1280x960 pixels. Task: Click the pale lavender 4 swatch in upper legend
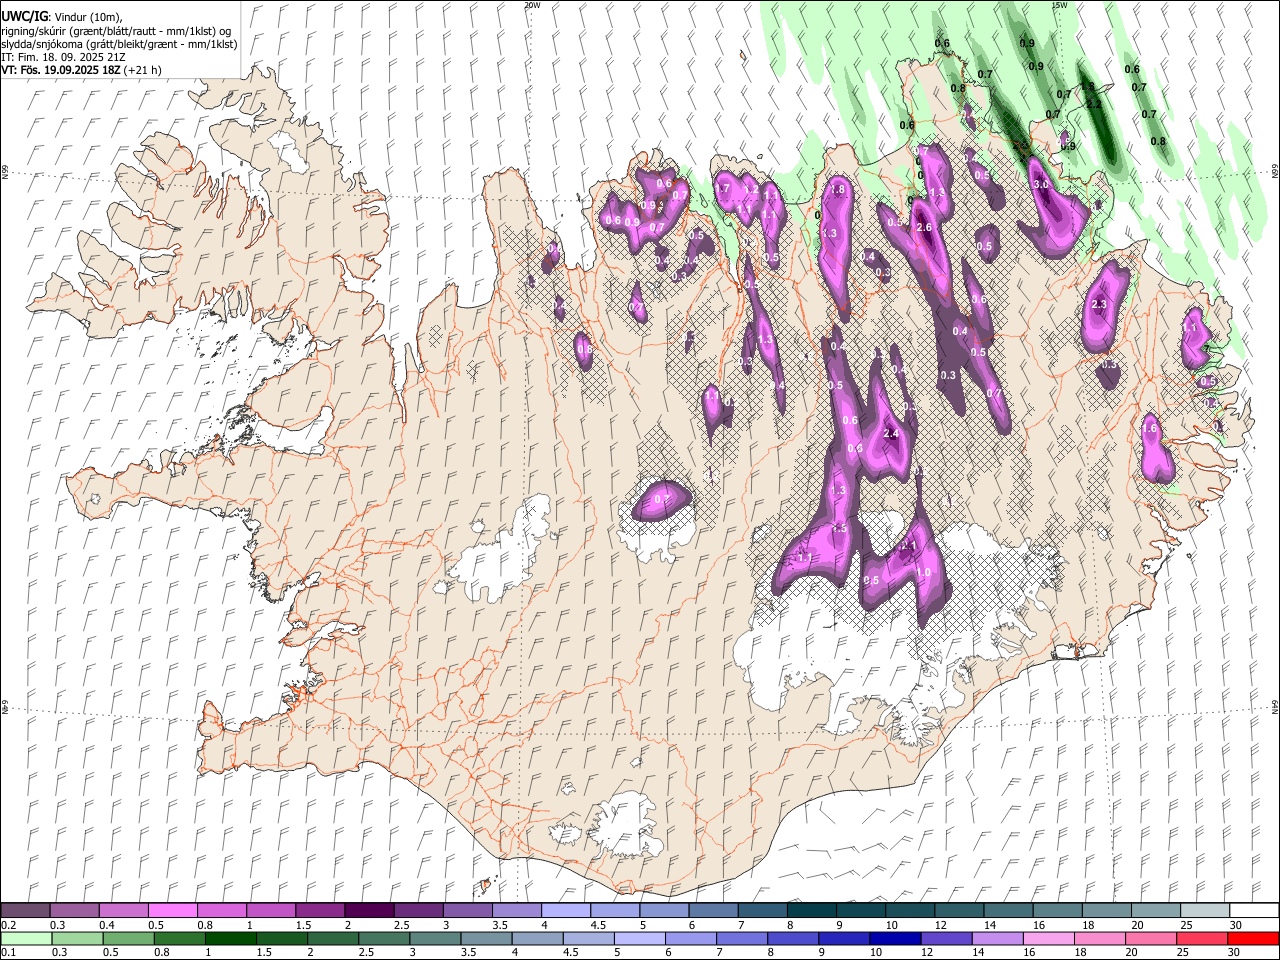(x=564, y=911)
